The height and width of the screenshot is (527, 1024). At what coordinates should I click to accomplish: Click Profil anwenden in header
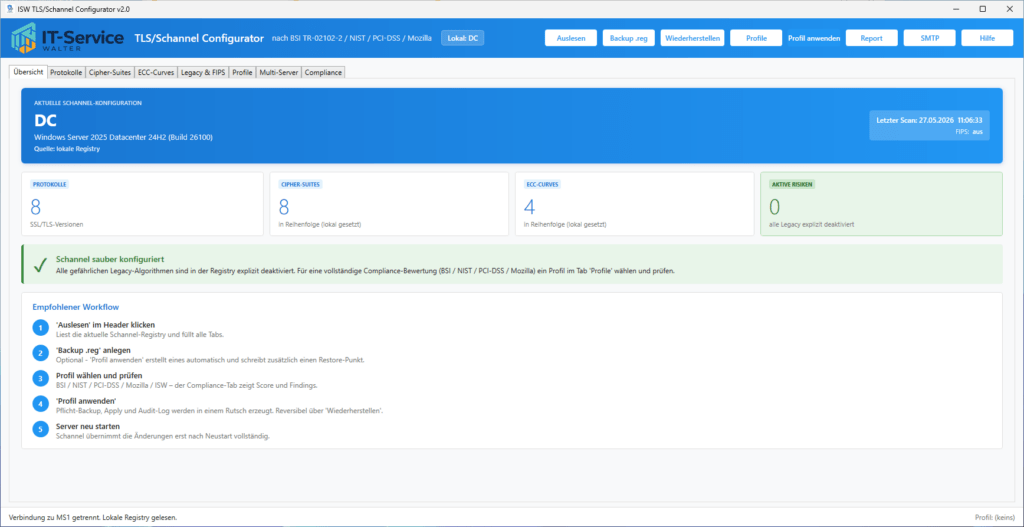[814, 38]
